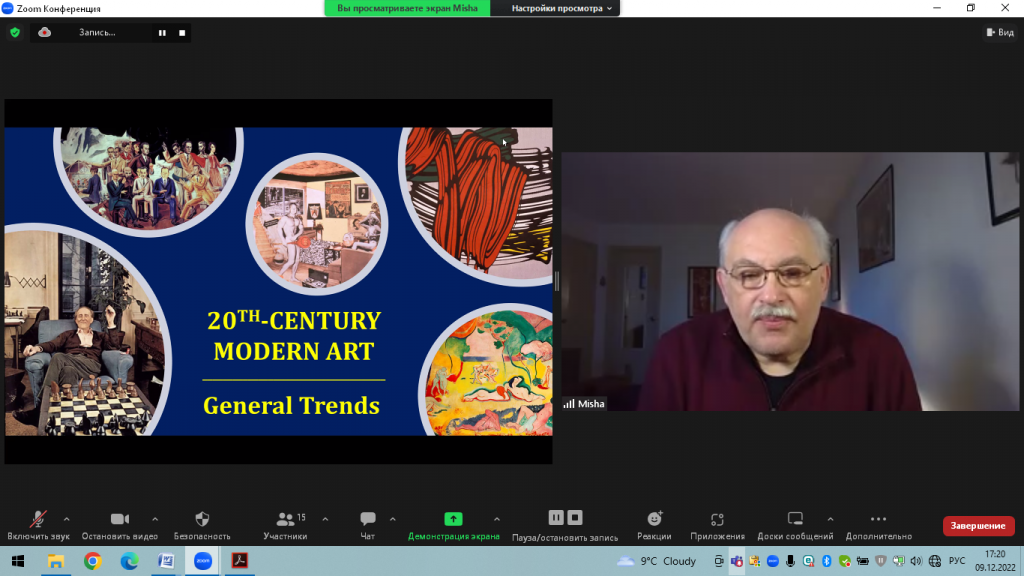Start Демонстрация экрана screen share
This screenshot has height=576, width=1024.
[453, 525]
